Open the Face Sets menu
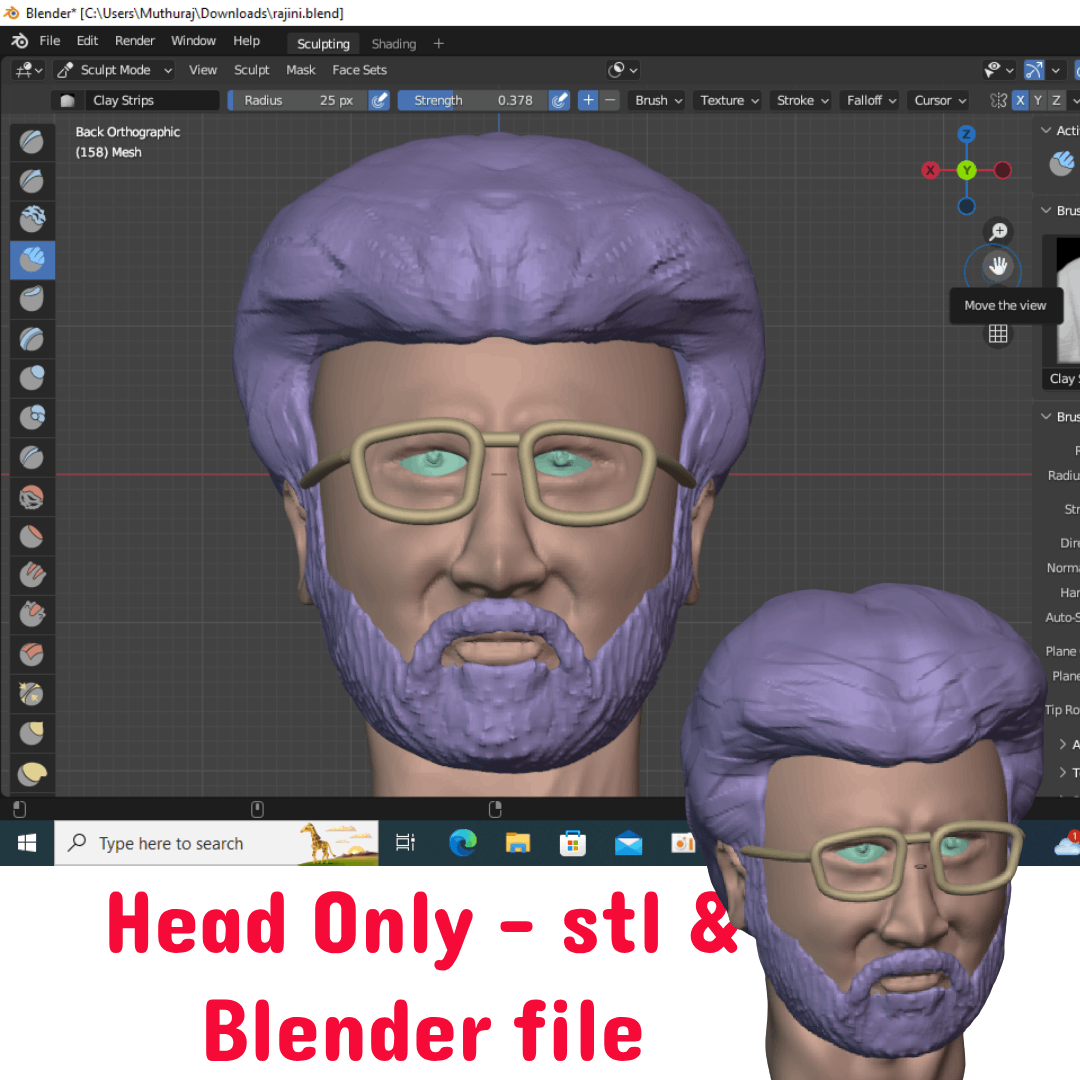The height and width of the screenshot is (1080, 1080). click(x=359, y=70)
